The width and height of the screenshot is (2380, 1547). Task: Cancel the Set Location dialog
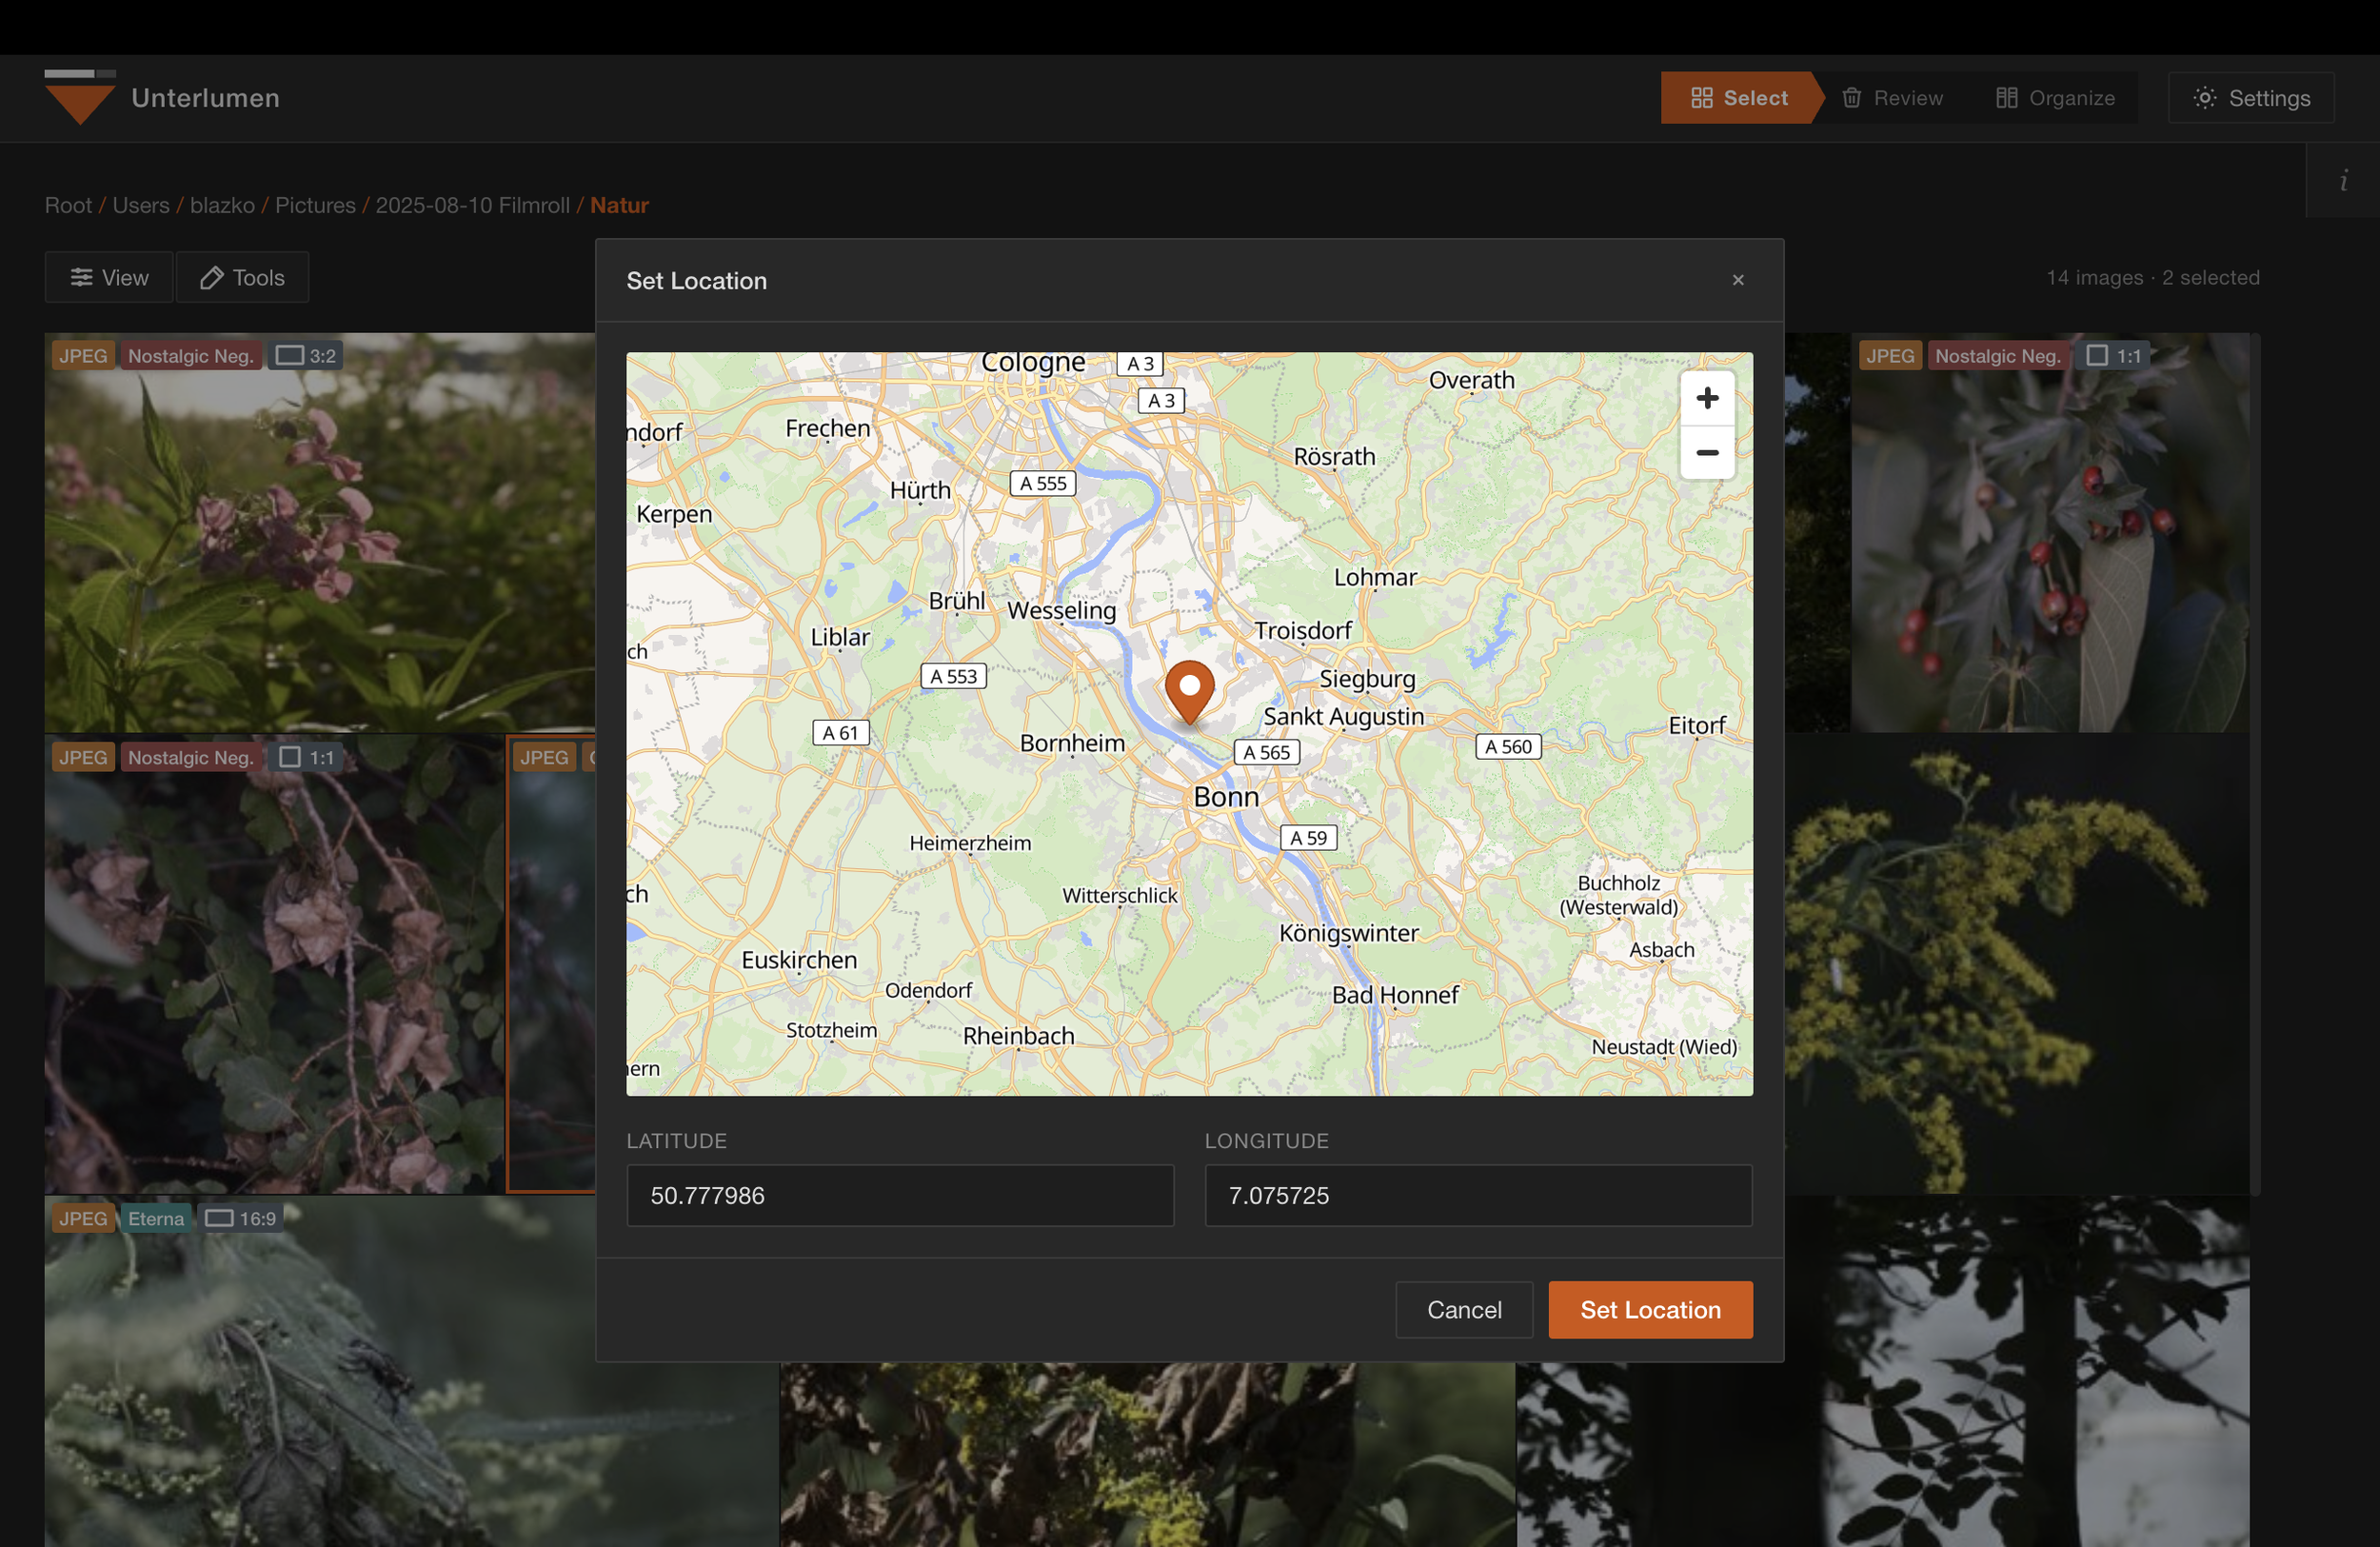point(1463,1310)
